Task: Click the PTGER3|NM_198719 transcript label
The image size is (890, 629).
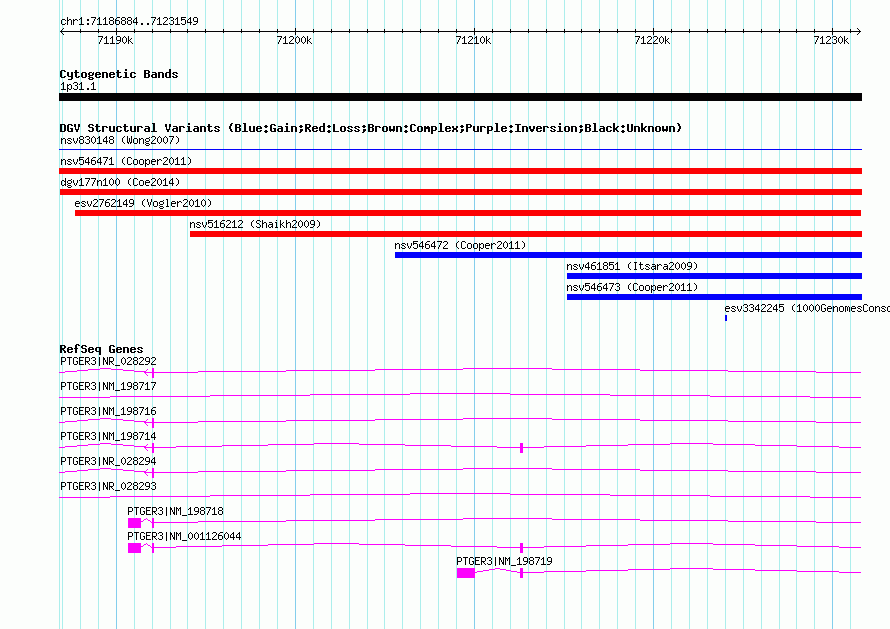Action: coord(504,561)
